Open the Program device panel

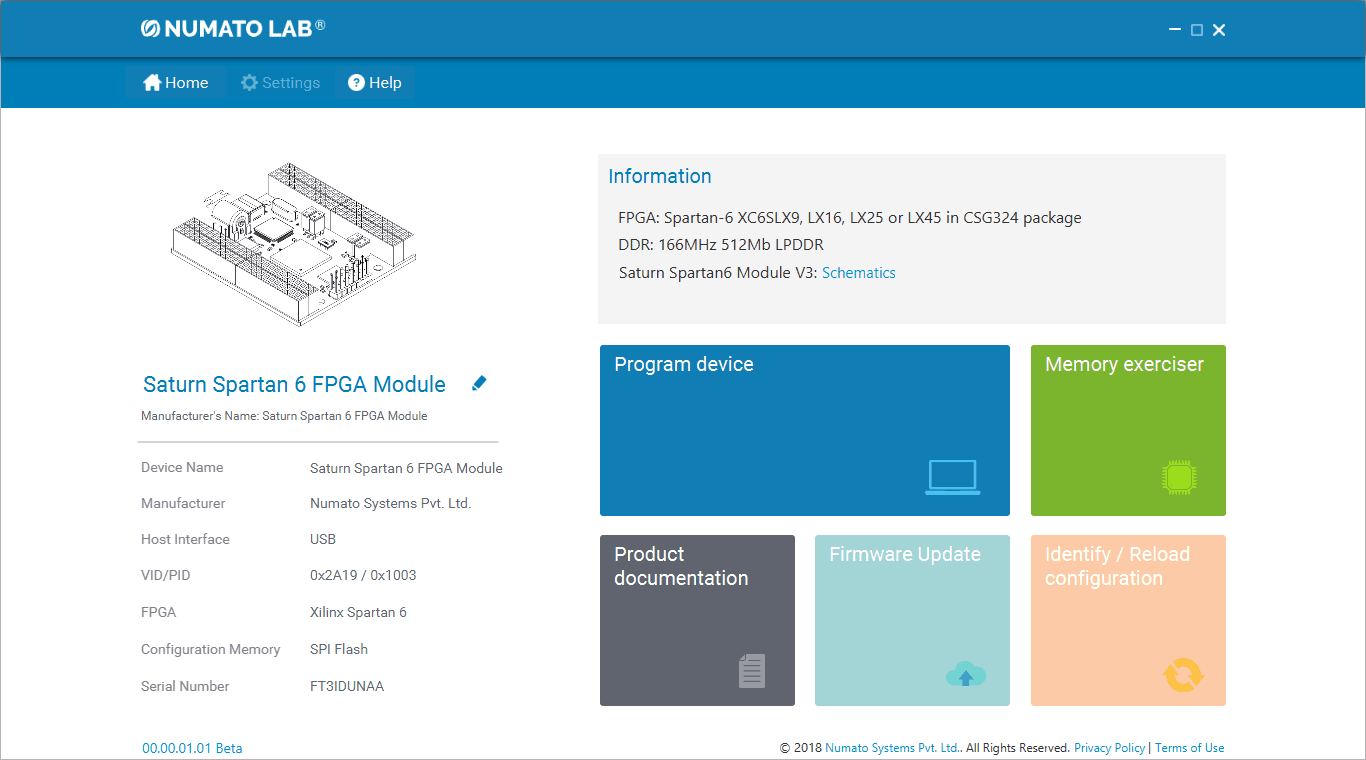805,430
